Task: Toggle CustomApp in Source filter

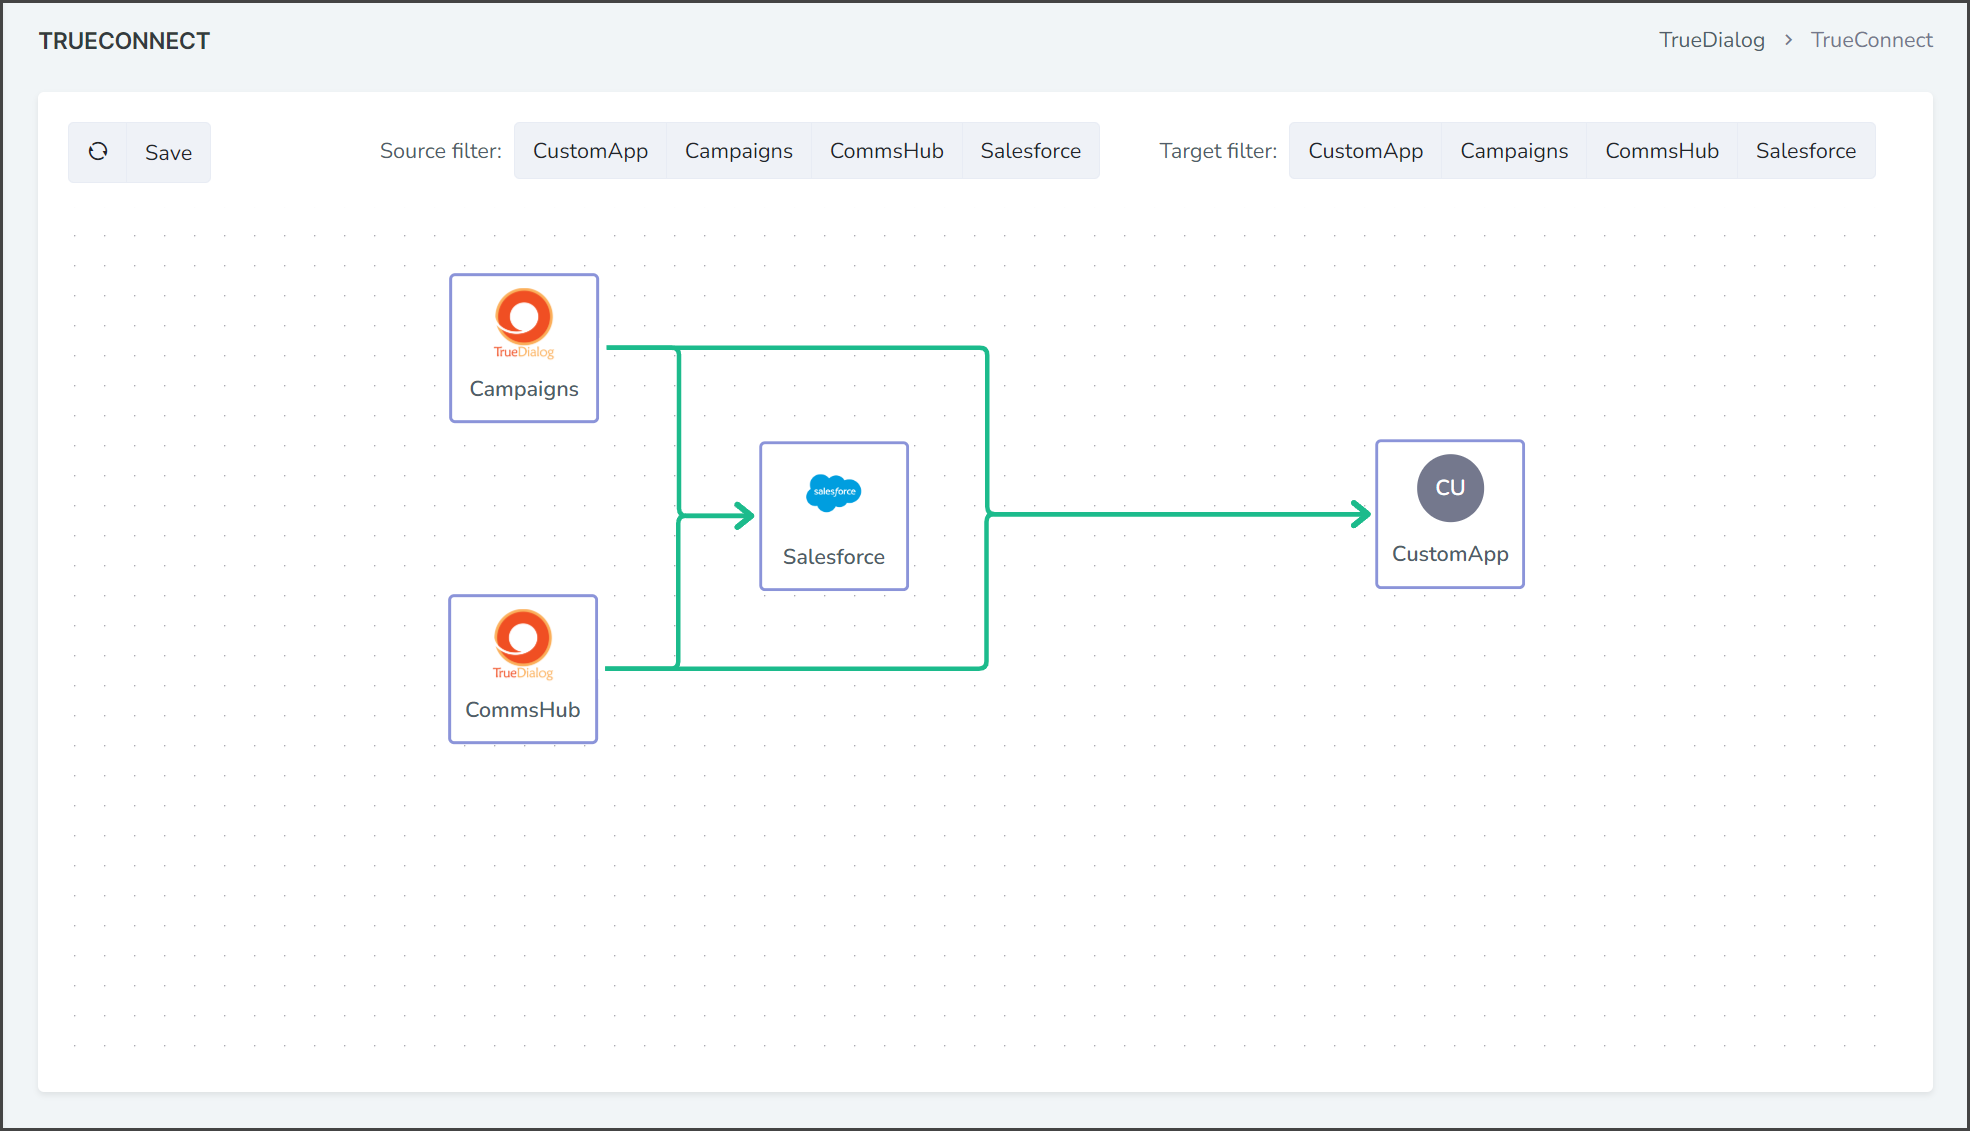Action: coord(590,151)
